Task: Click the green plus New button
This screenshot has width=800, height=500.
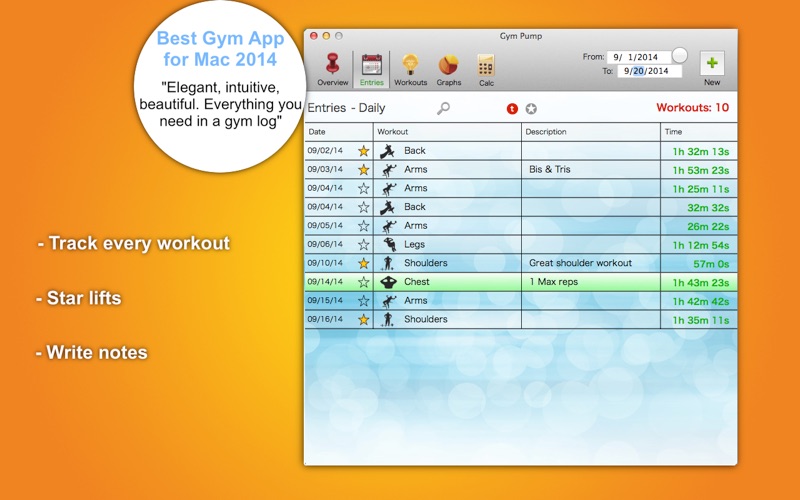Action: click(712, 63)
